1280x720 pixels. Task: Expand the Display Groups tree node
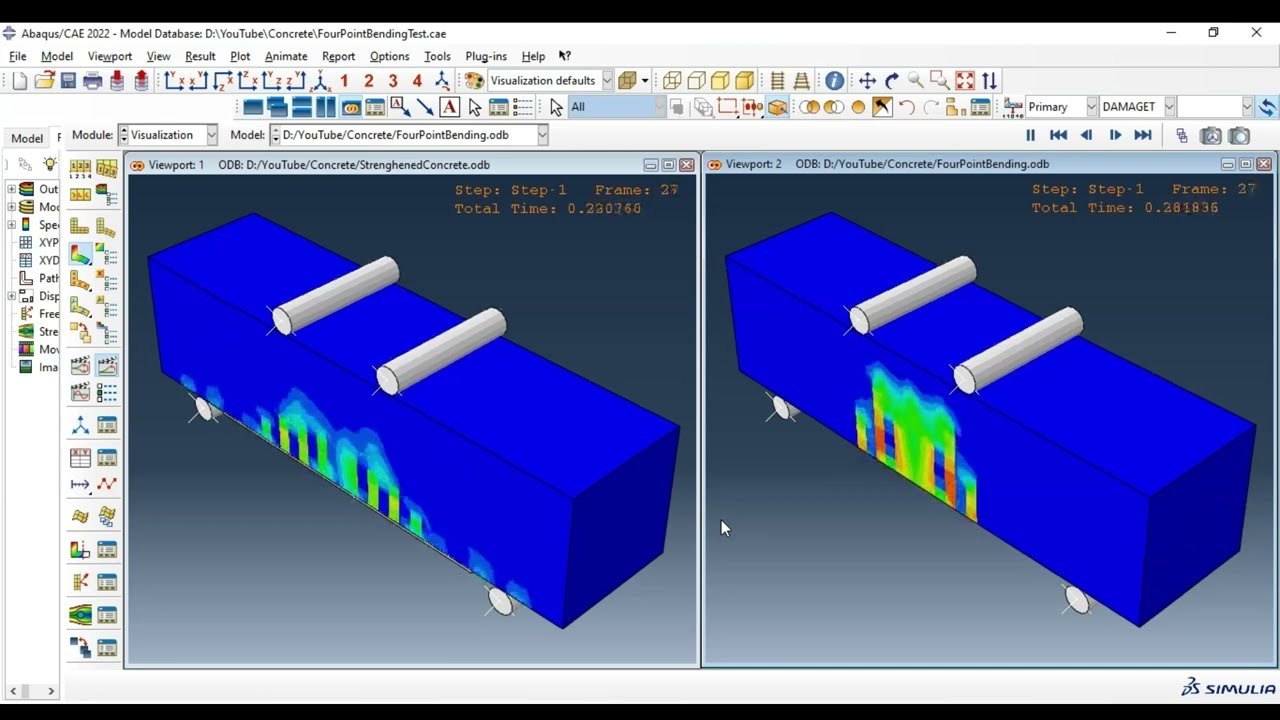tap(12, 296)
